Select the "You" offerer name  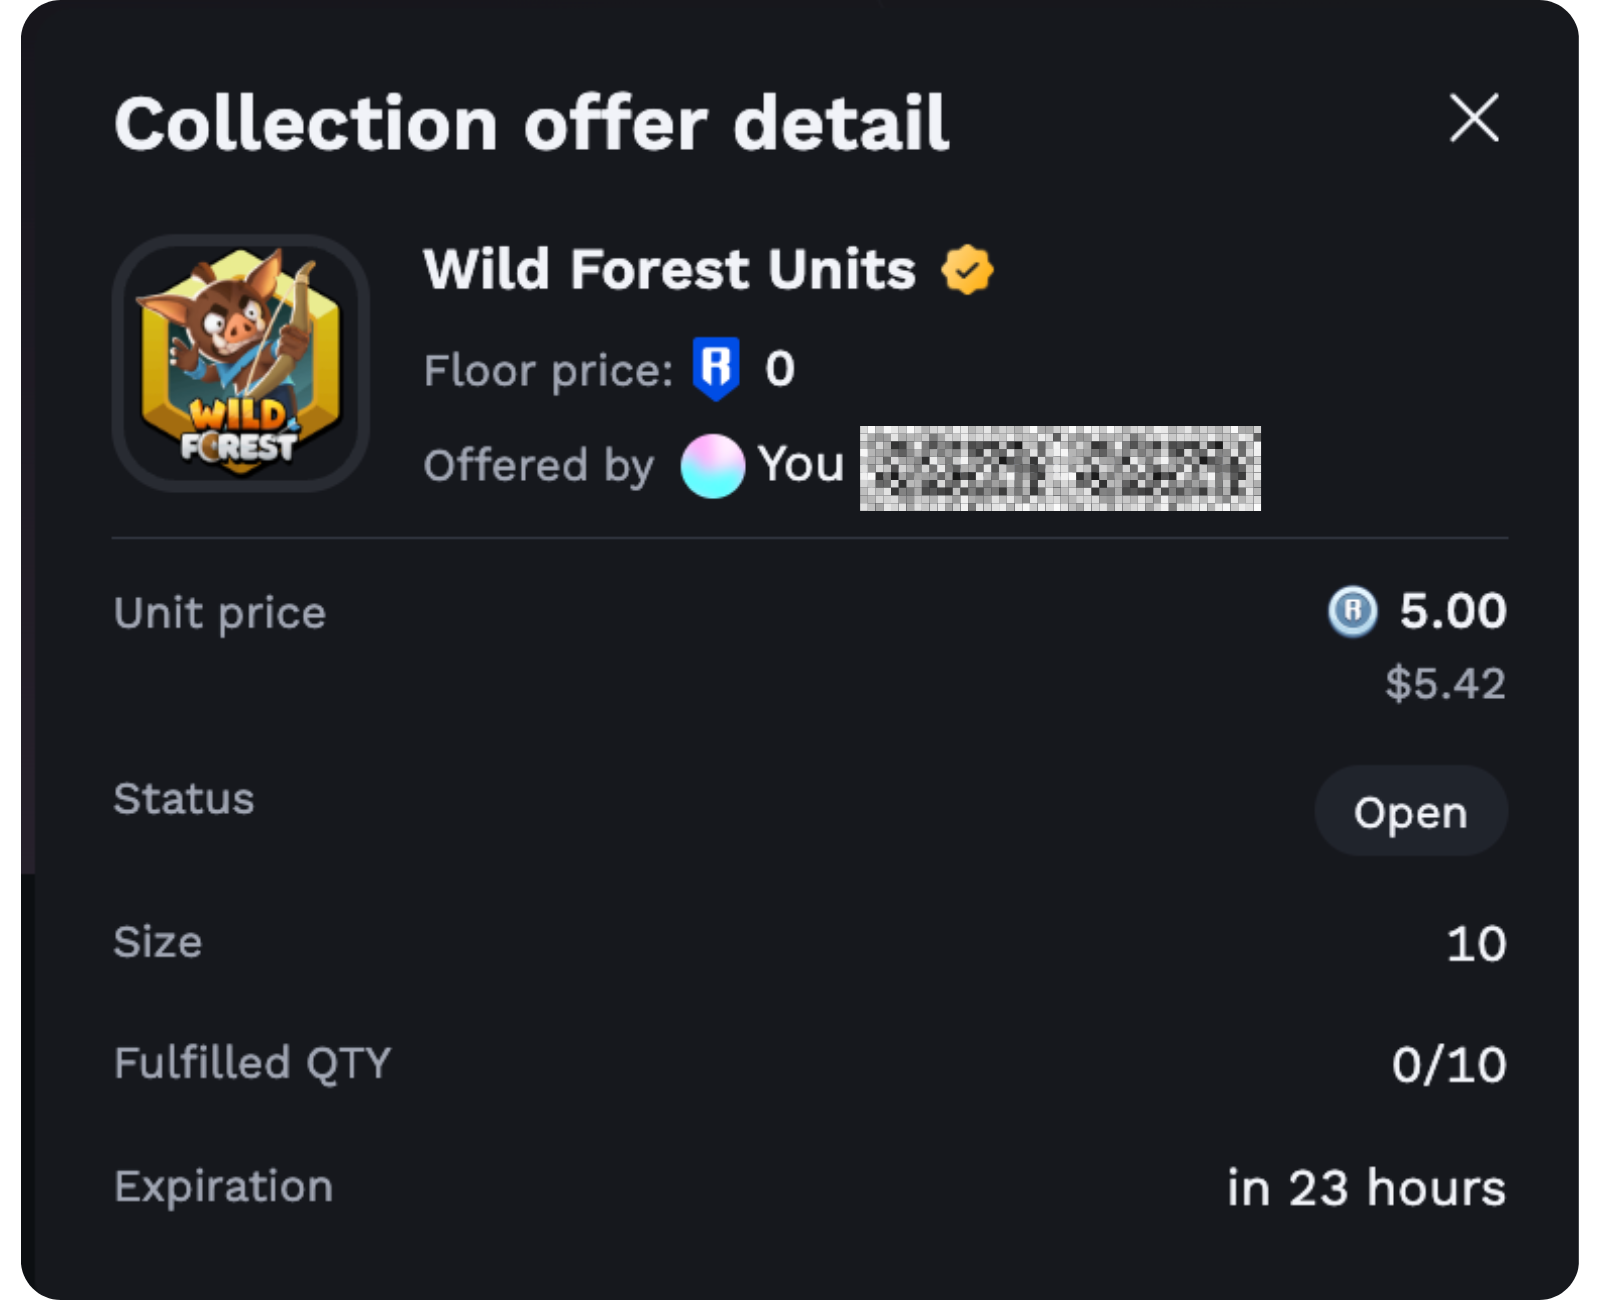[x=801, y=464]
